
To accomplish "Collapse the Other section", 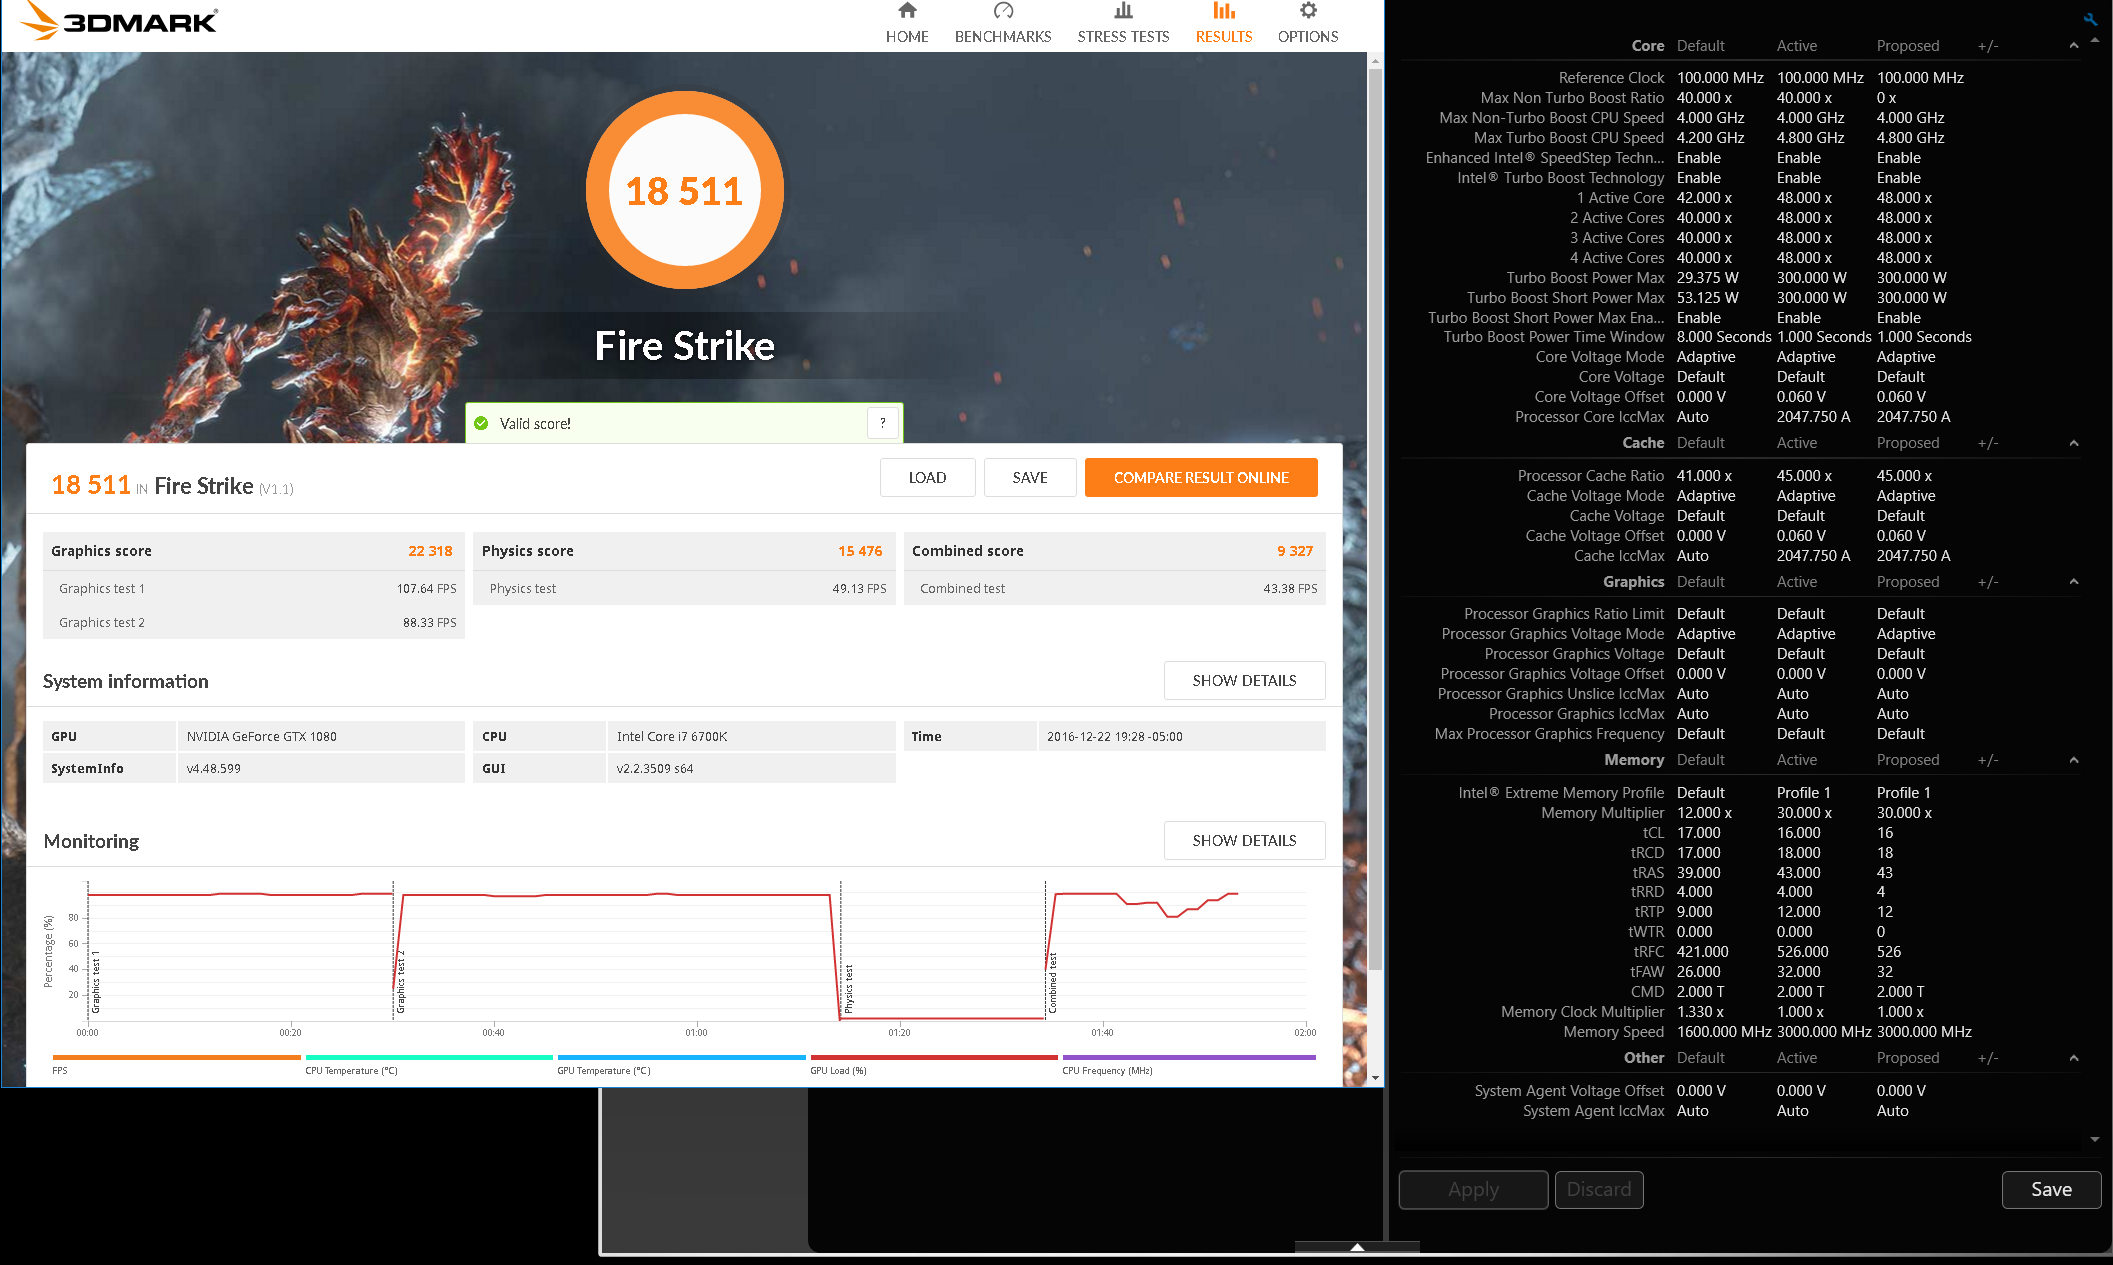I will pyautogui.click(x=2074, y=1058).
